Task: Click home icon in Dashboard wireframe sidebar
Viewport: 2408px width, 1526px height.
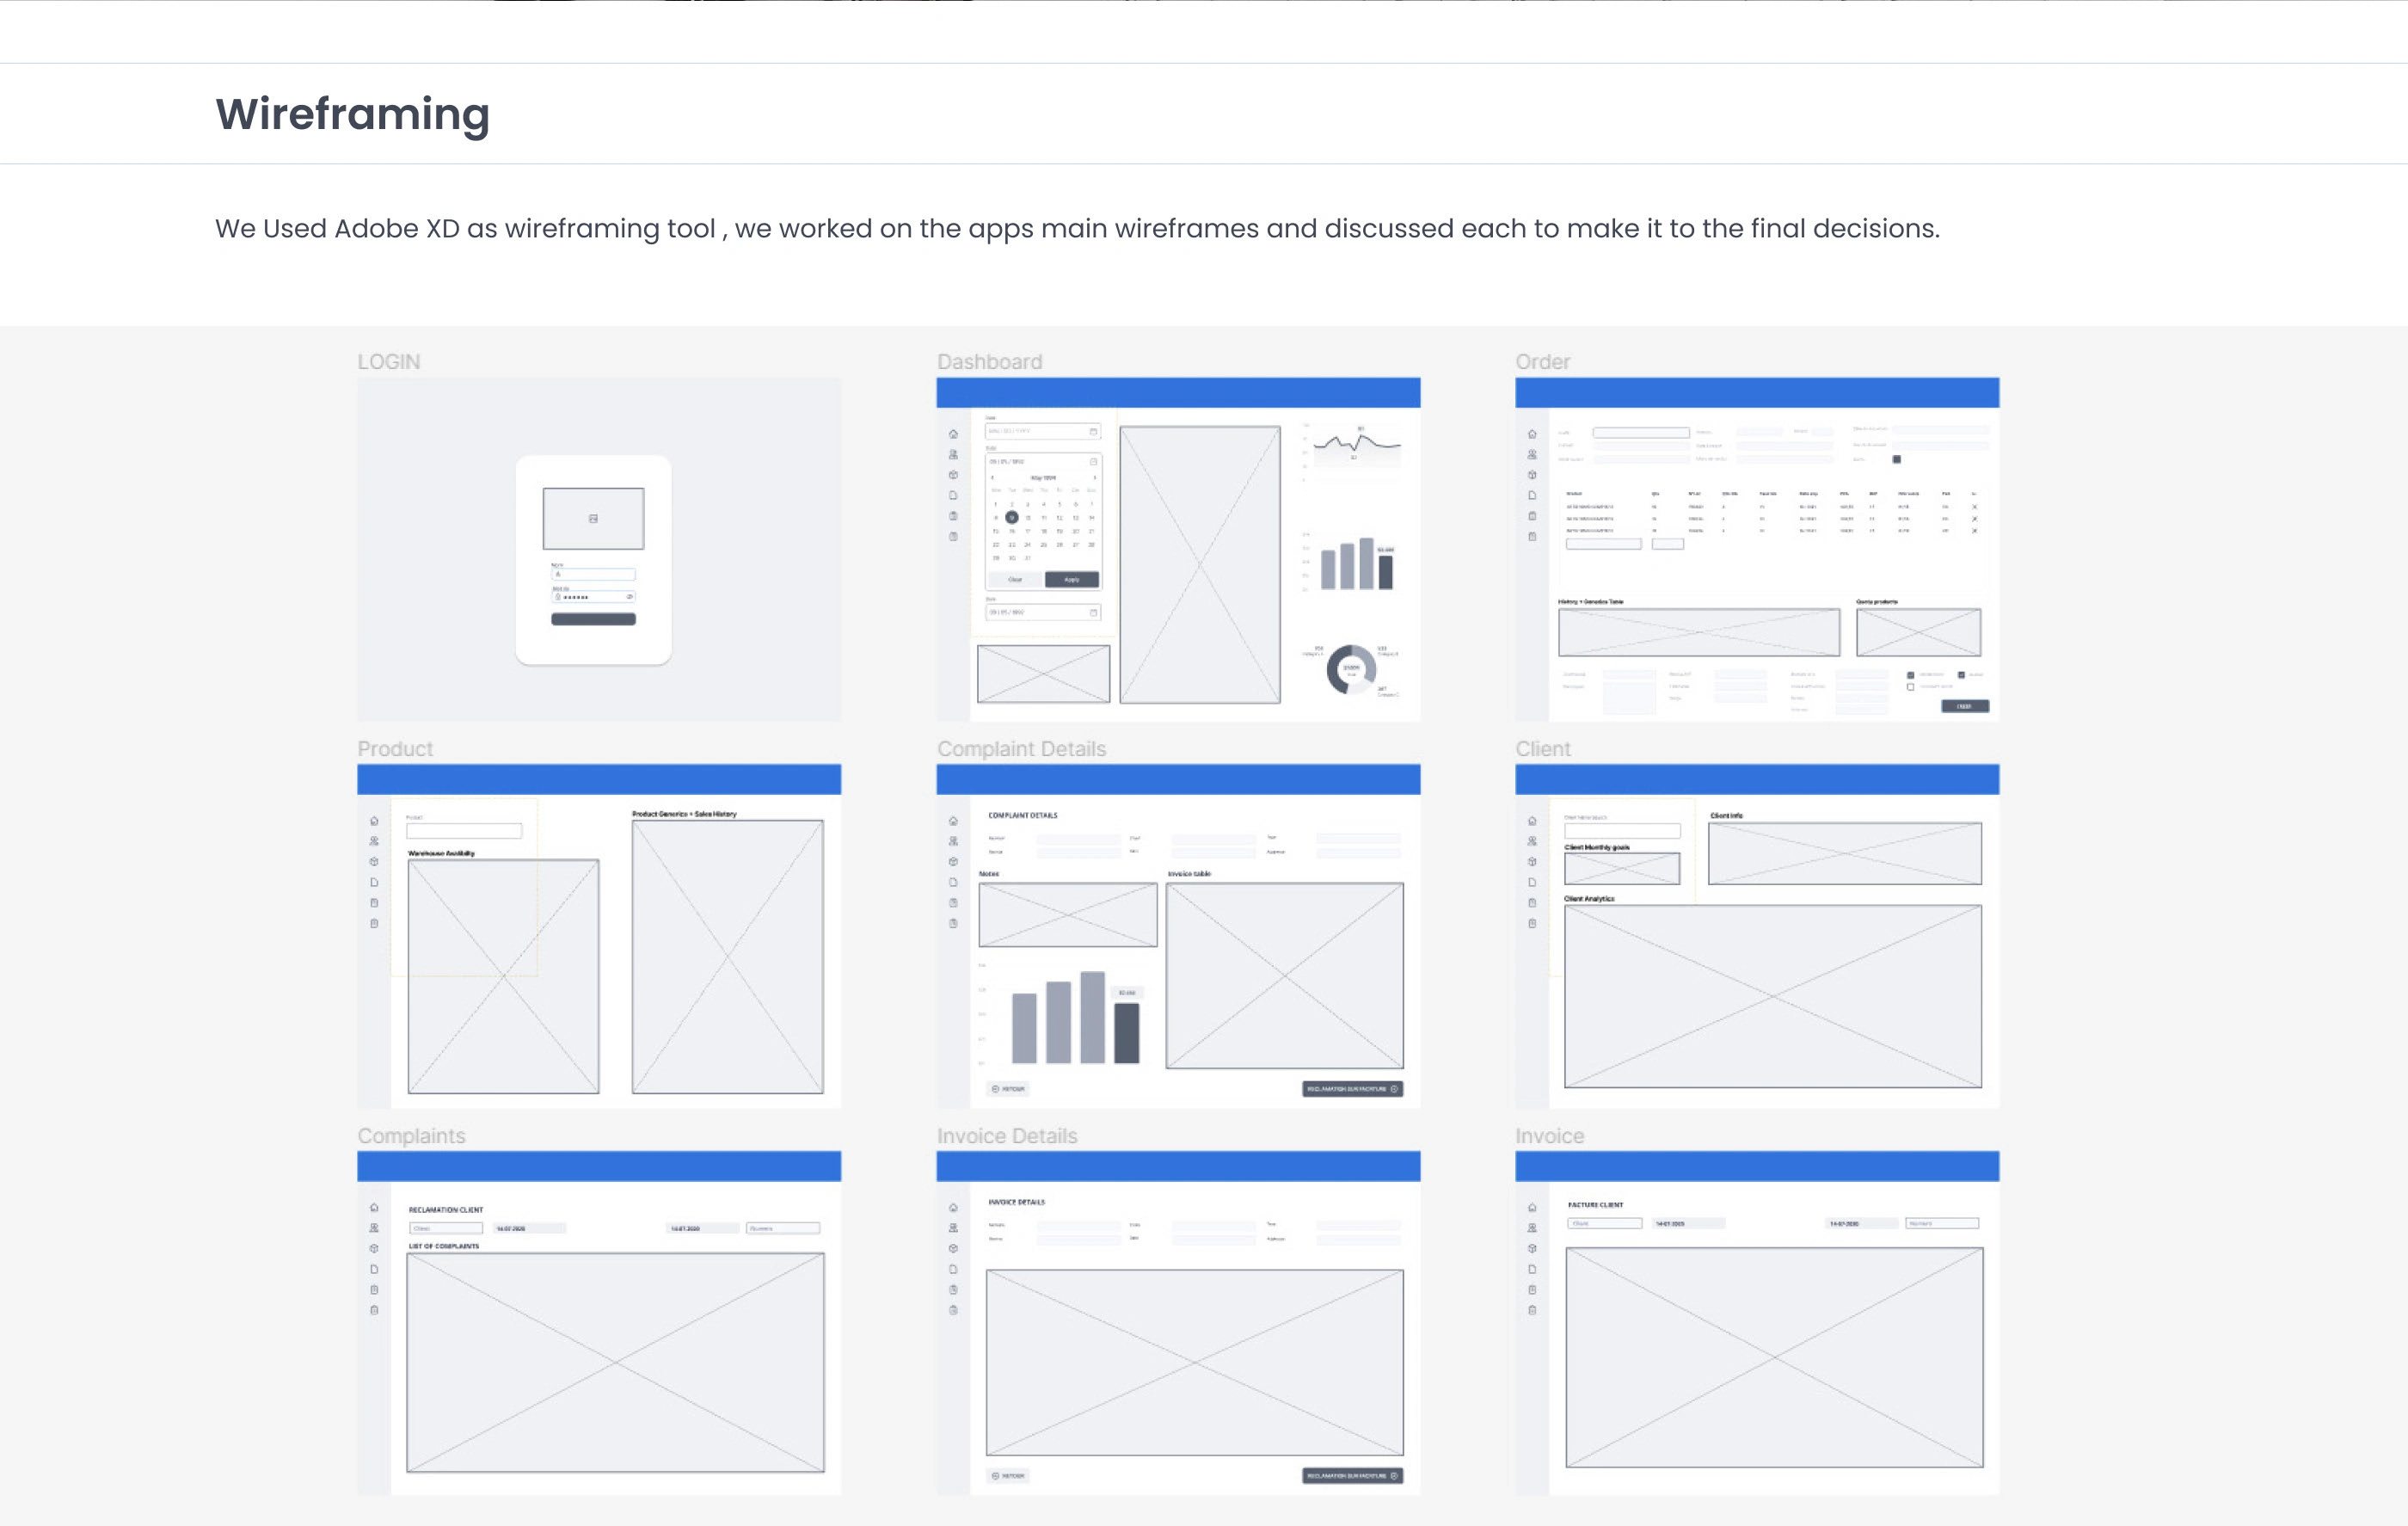Action: coord(953,434)
